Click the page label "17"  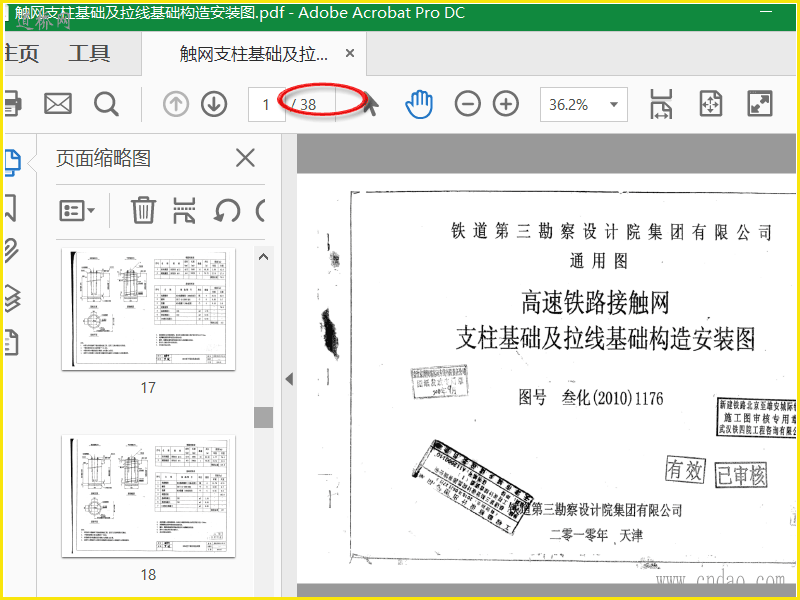pyautogui.click(x=148, y=388)
